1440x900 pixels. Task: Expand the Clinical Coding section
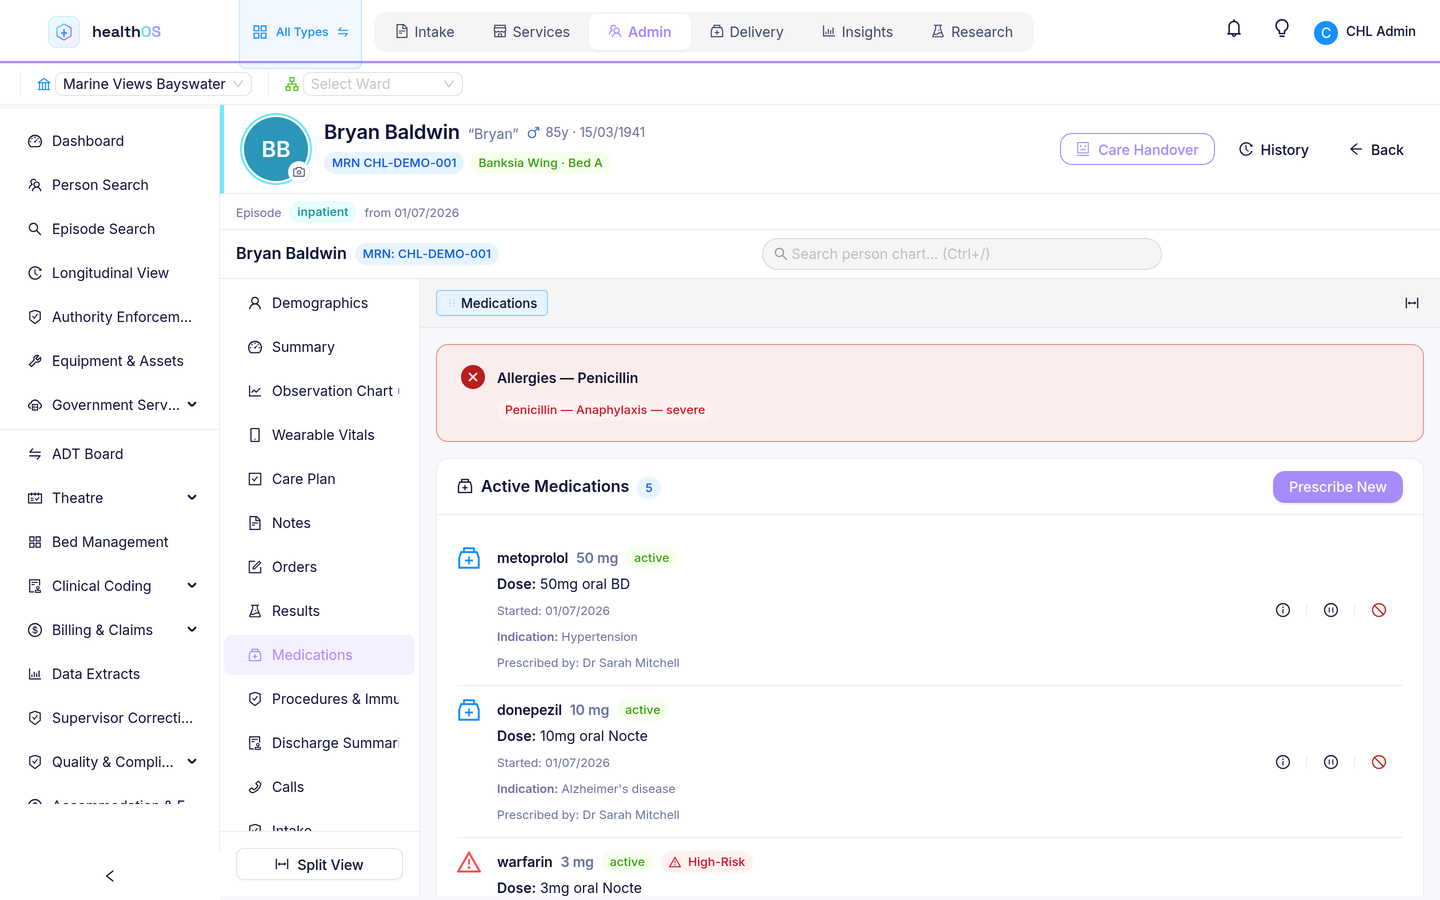coord(192,585)
